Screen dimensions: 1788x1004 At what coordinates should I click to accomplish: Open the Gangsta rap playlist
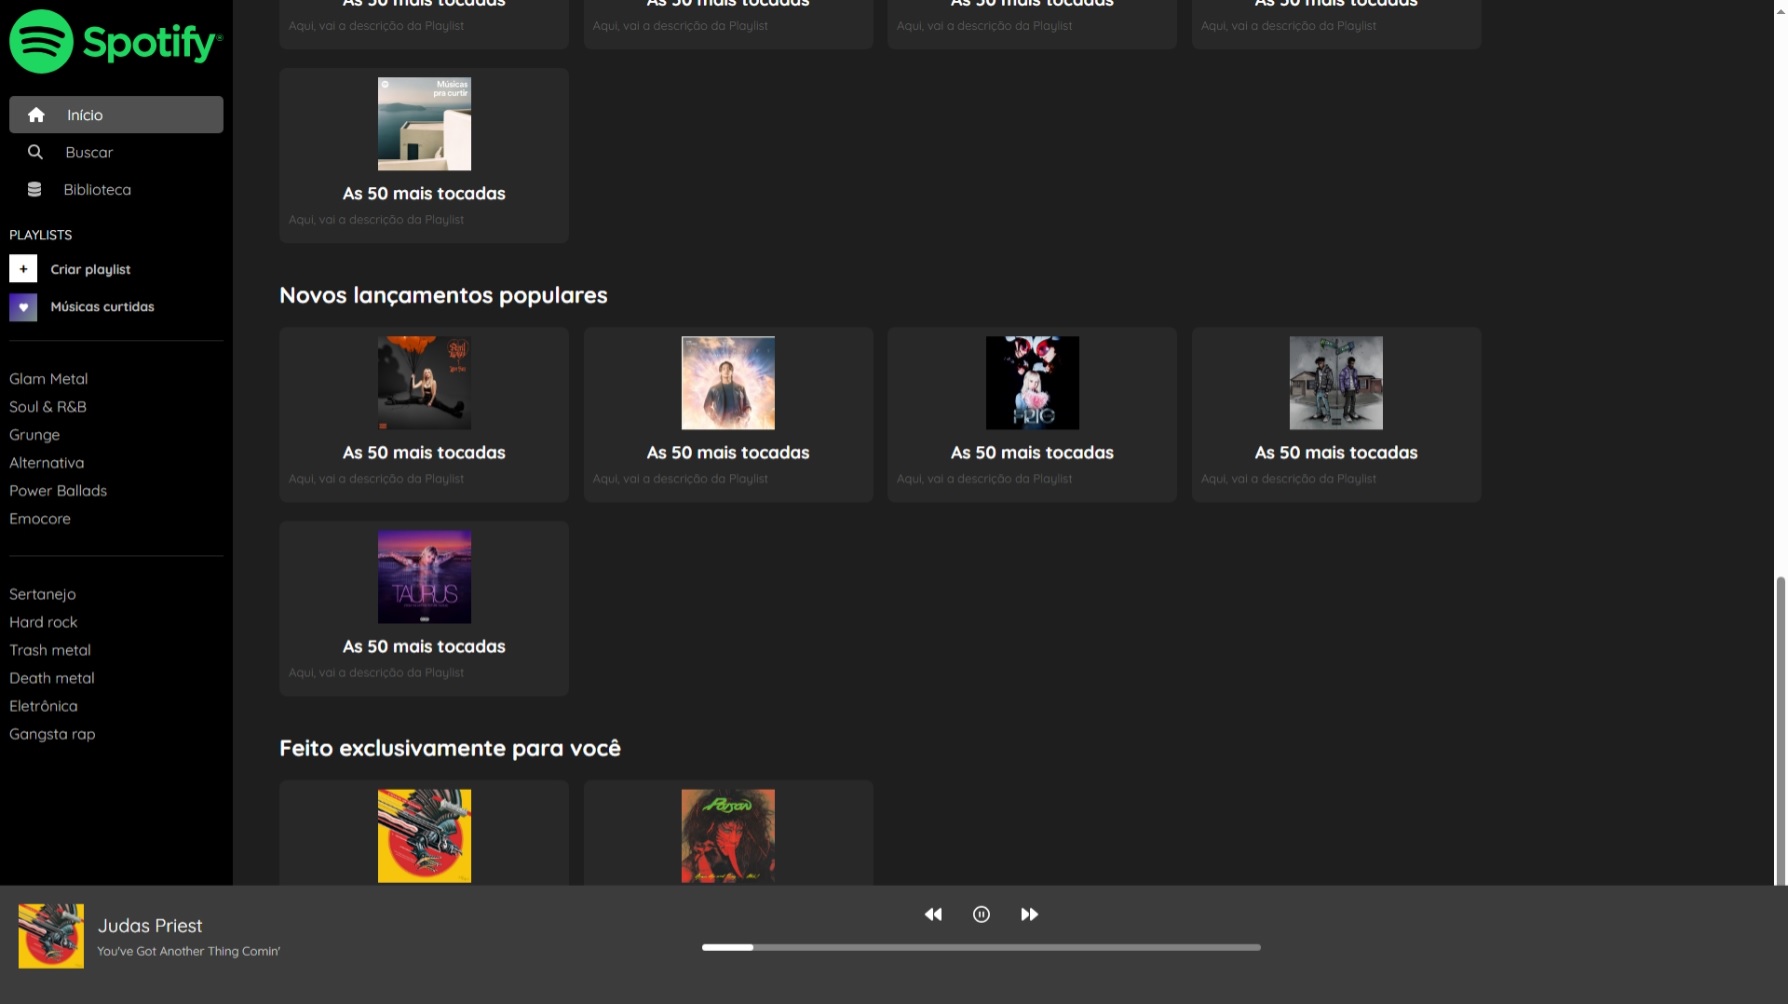tap(52, 734)
